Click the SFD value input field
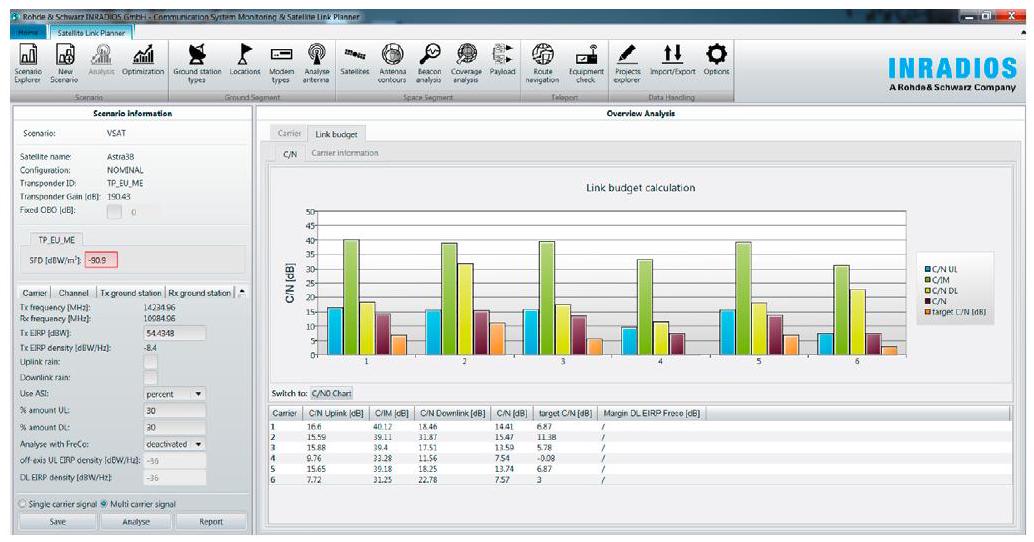The image size is (1034, 542). [x=102, y=260]
